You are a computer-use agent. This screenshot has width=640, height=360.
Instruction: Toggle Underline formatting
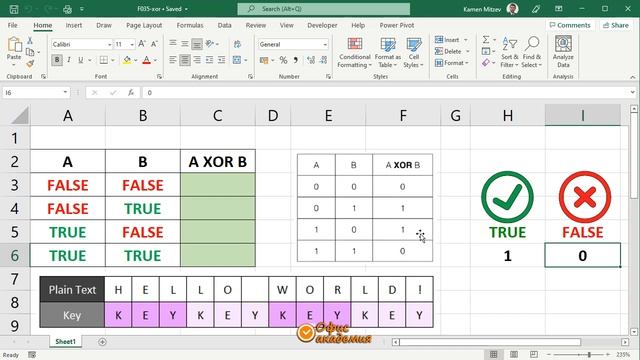[80, 60]
